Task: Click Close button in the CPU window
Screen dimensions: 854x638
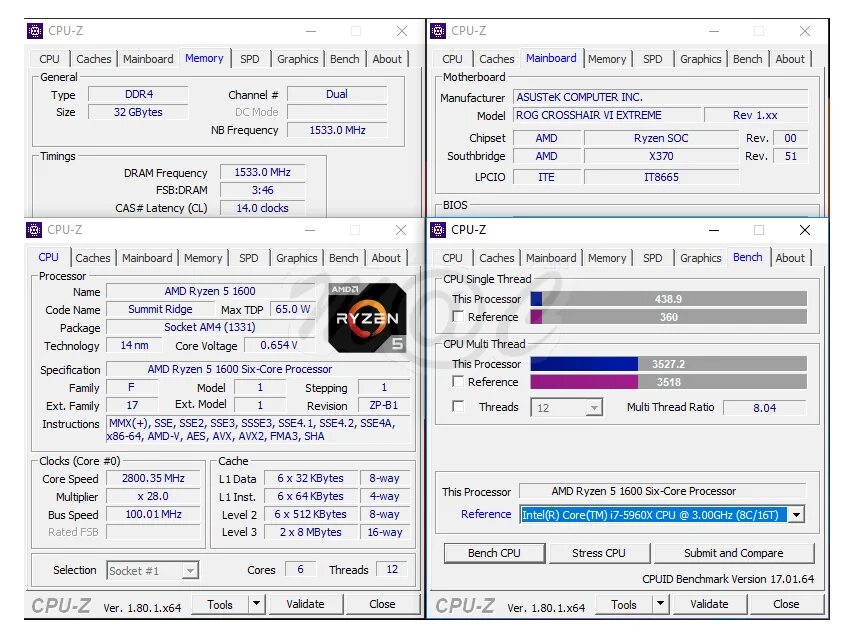Action: (x=382, y=604)
